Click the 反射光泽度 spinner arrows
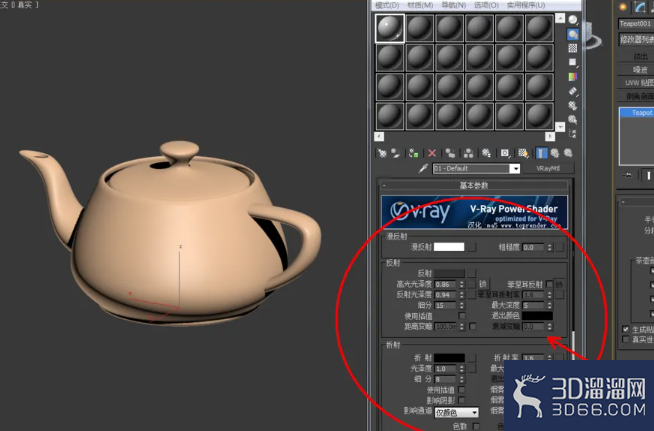The width and height of the screenshot is (654, 431). [x=462, y=295]
